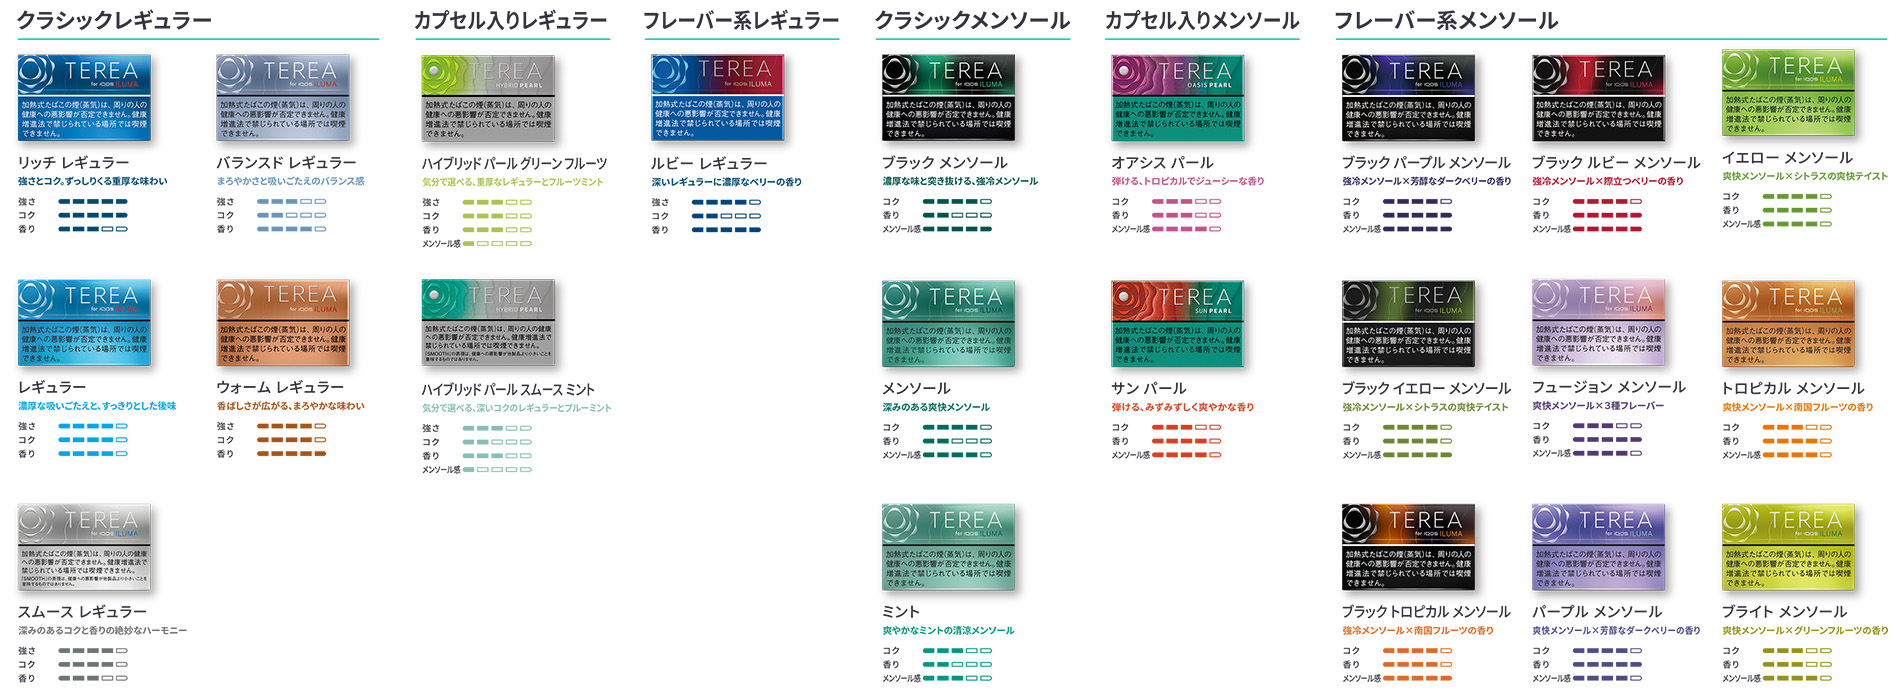Click the スムース レギュラー gray pack image
This screenshot has width=1900, height=700.
[84, 547]
